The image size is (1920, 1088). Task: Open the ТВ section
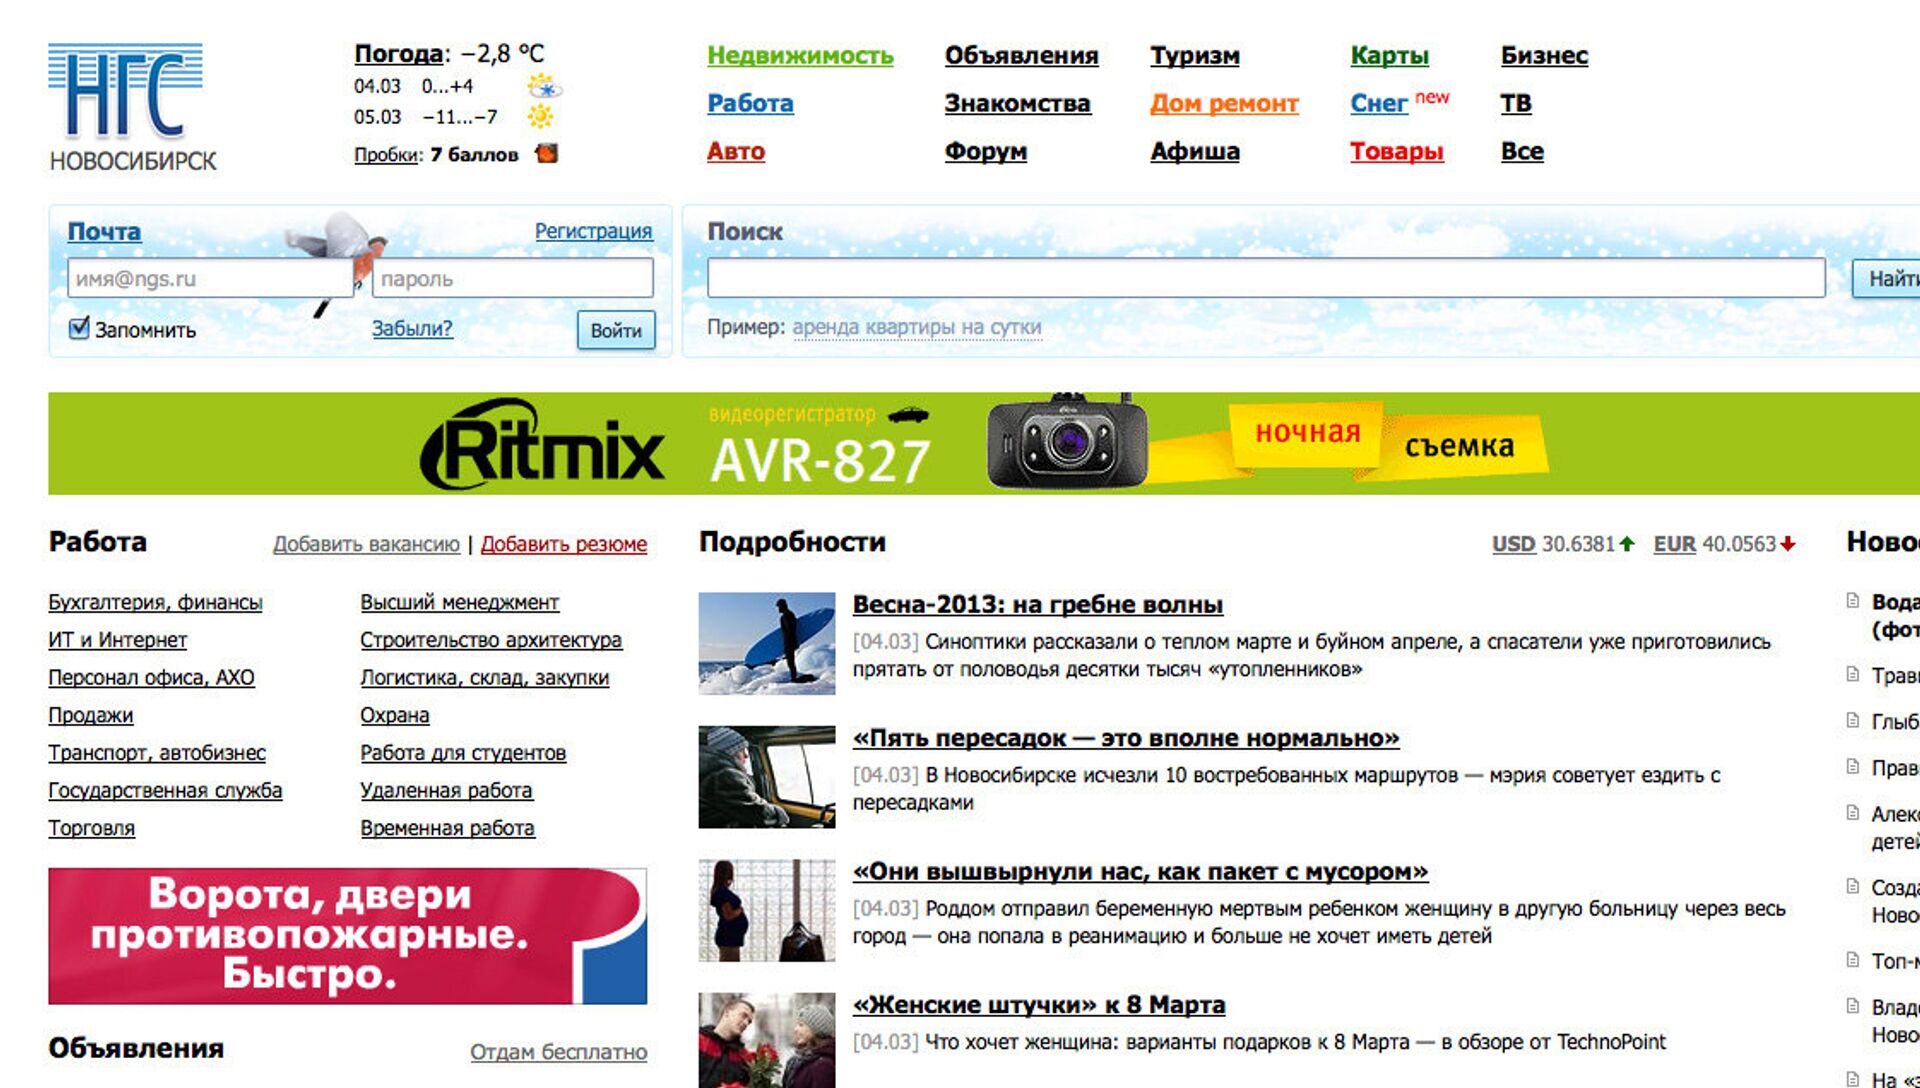(1515, 104)
